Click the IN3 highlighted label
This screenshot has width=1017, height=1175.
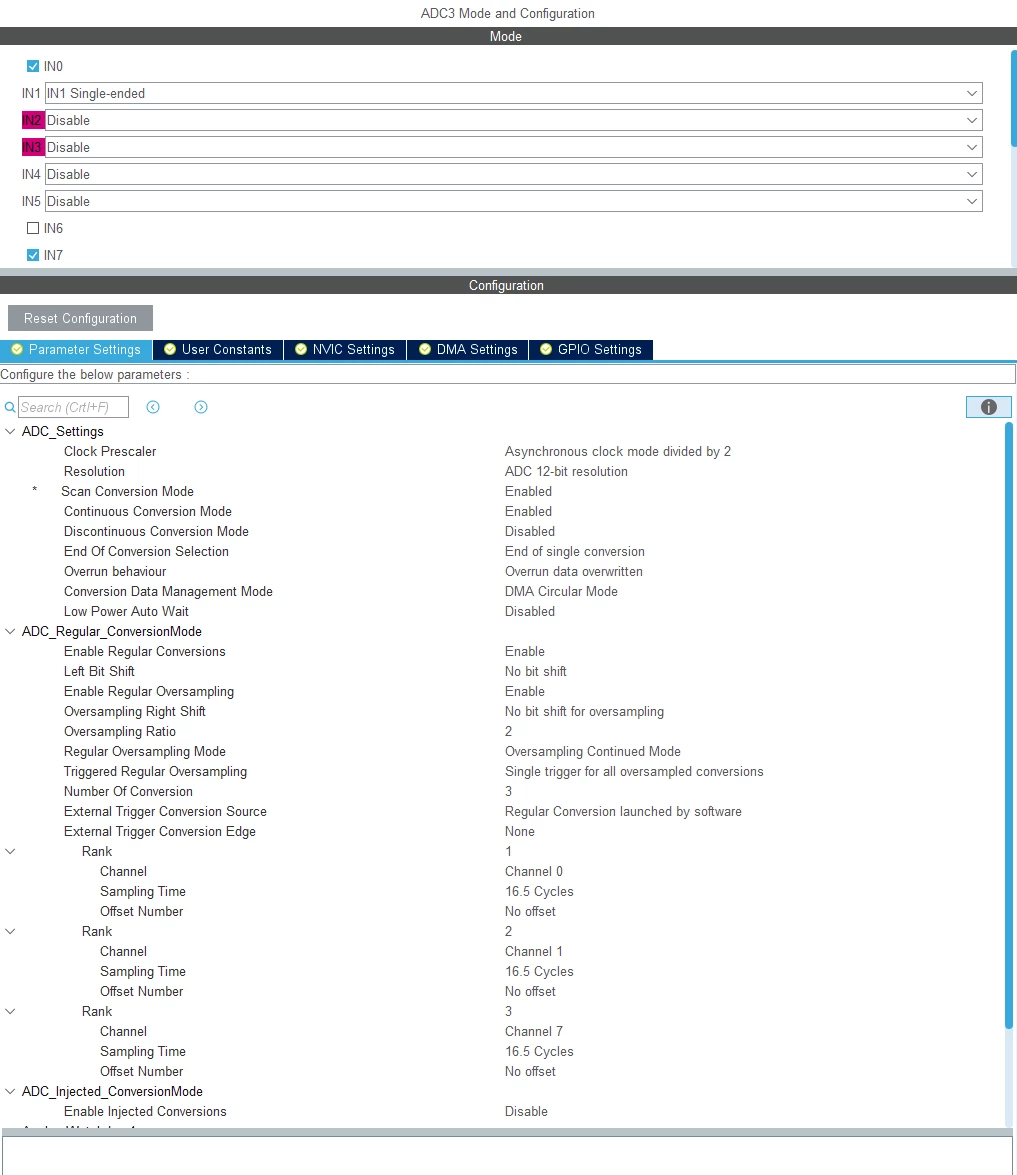pos(32,148)
